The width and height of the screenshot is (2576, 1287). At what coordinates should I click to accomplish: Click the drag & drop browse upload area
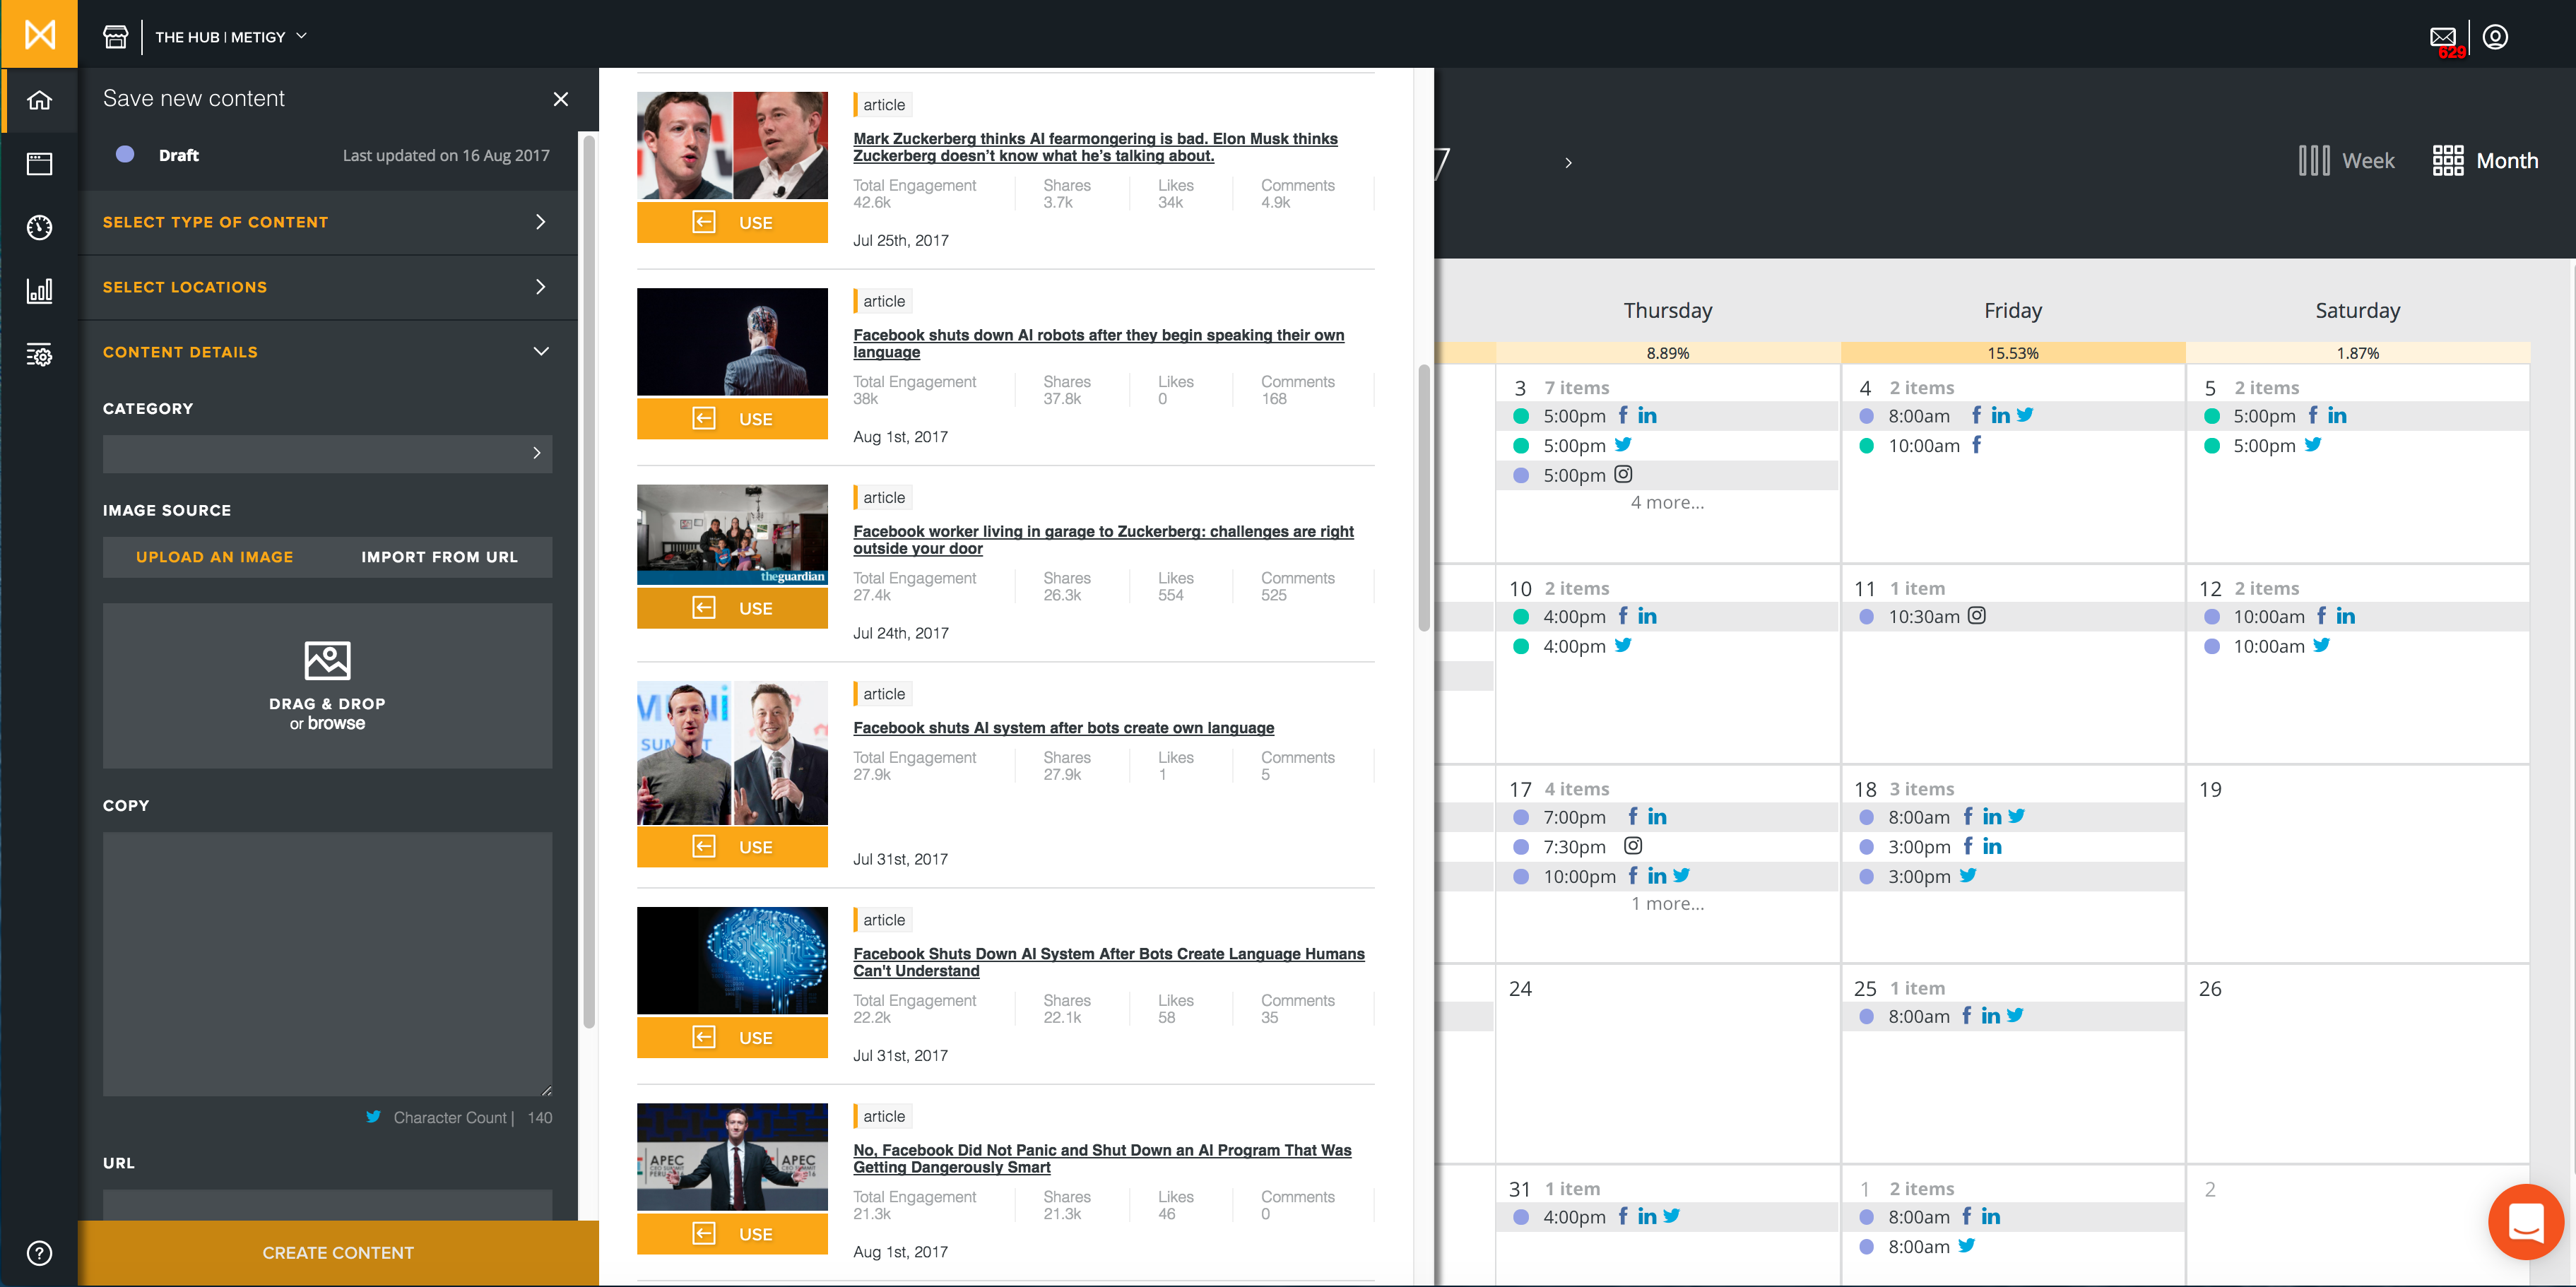click(327, 685)
